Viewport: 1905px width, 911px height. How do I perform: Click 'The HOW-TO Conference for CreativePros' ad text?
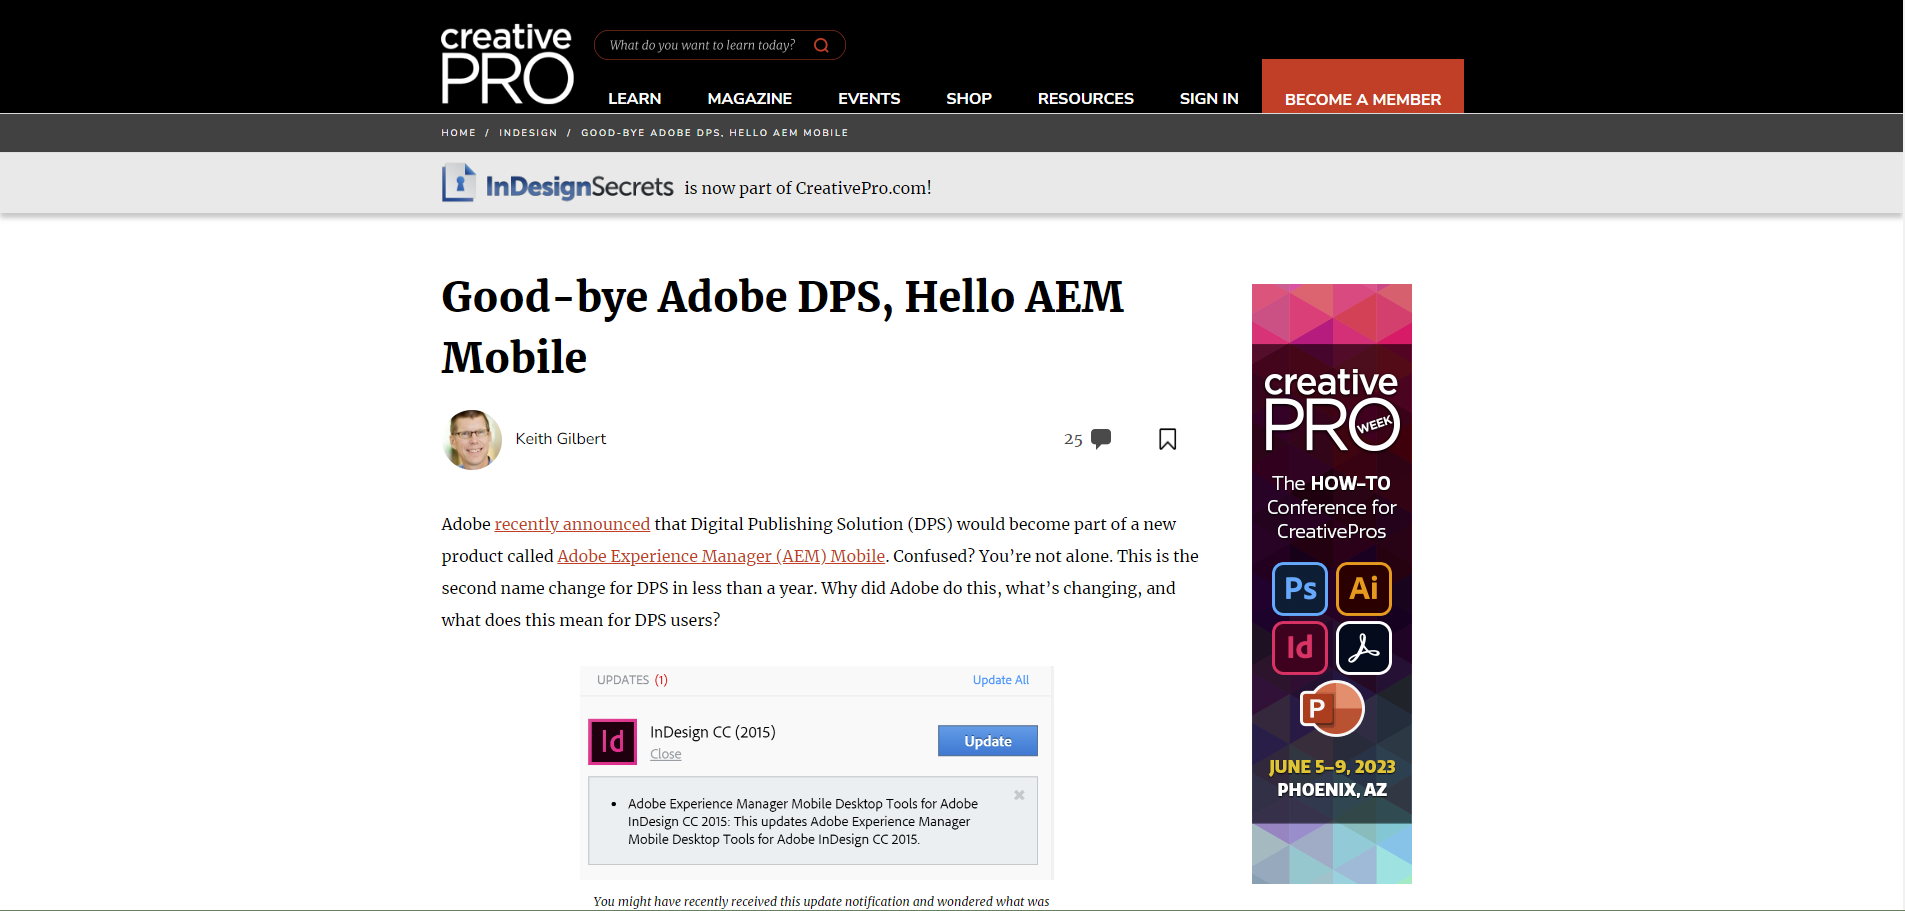(1332, 507)
